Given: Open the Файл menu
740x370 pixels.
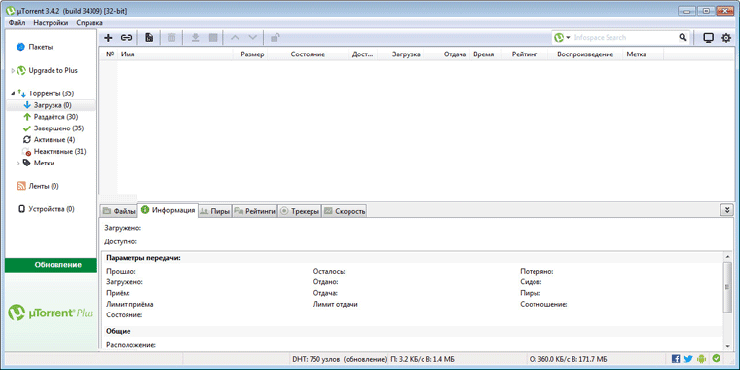Looking at the screenshot, I should (17, 23).
